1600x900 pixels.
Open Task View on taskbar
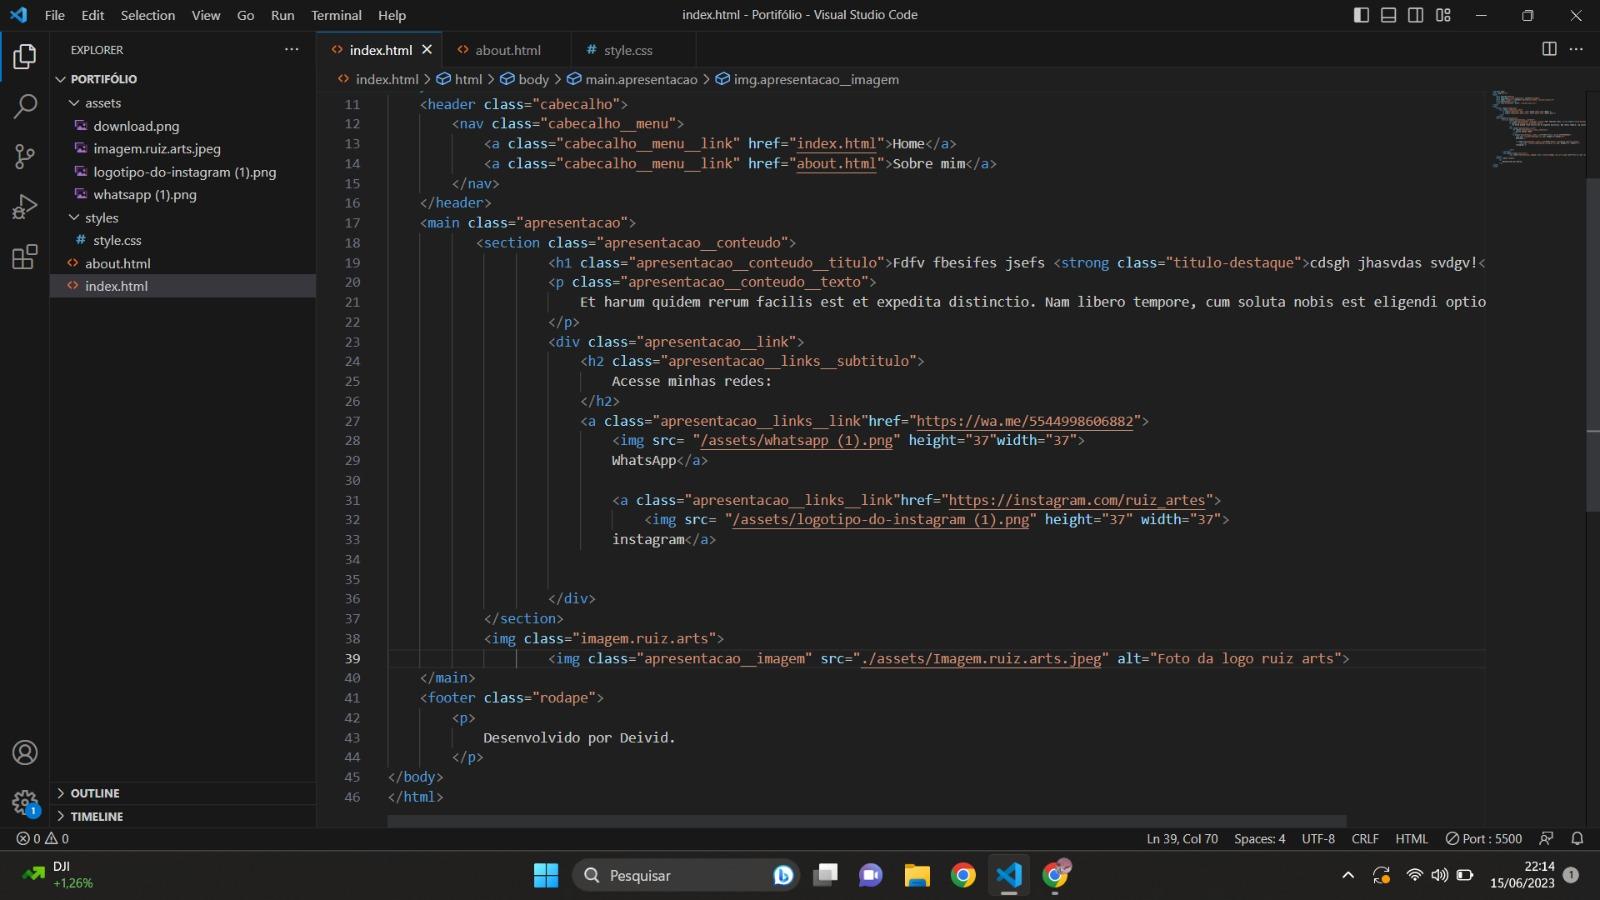825,876
